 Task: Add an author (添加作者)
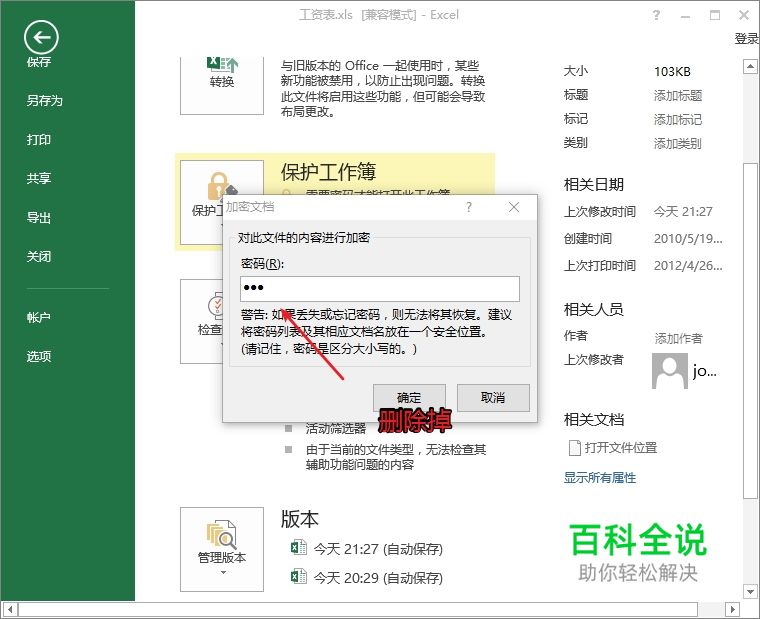point(679,338)
